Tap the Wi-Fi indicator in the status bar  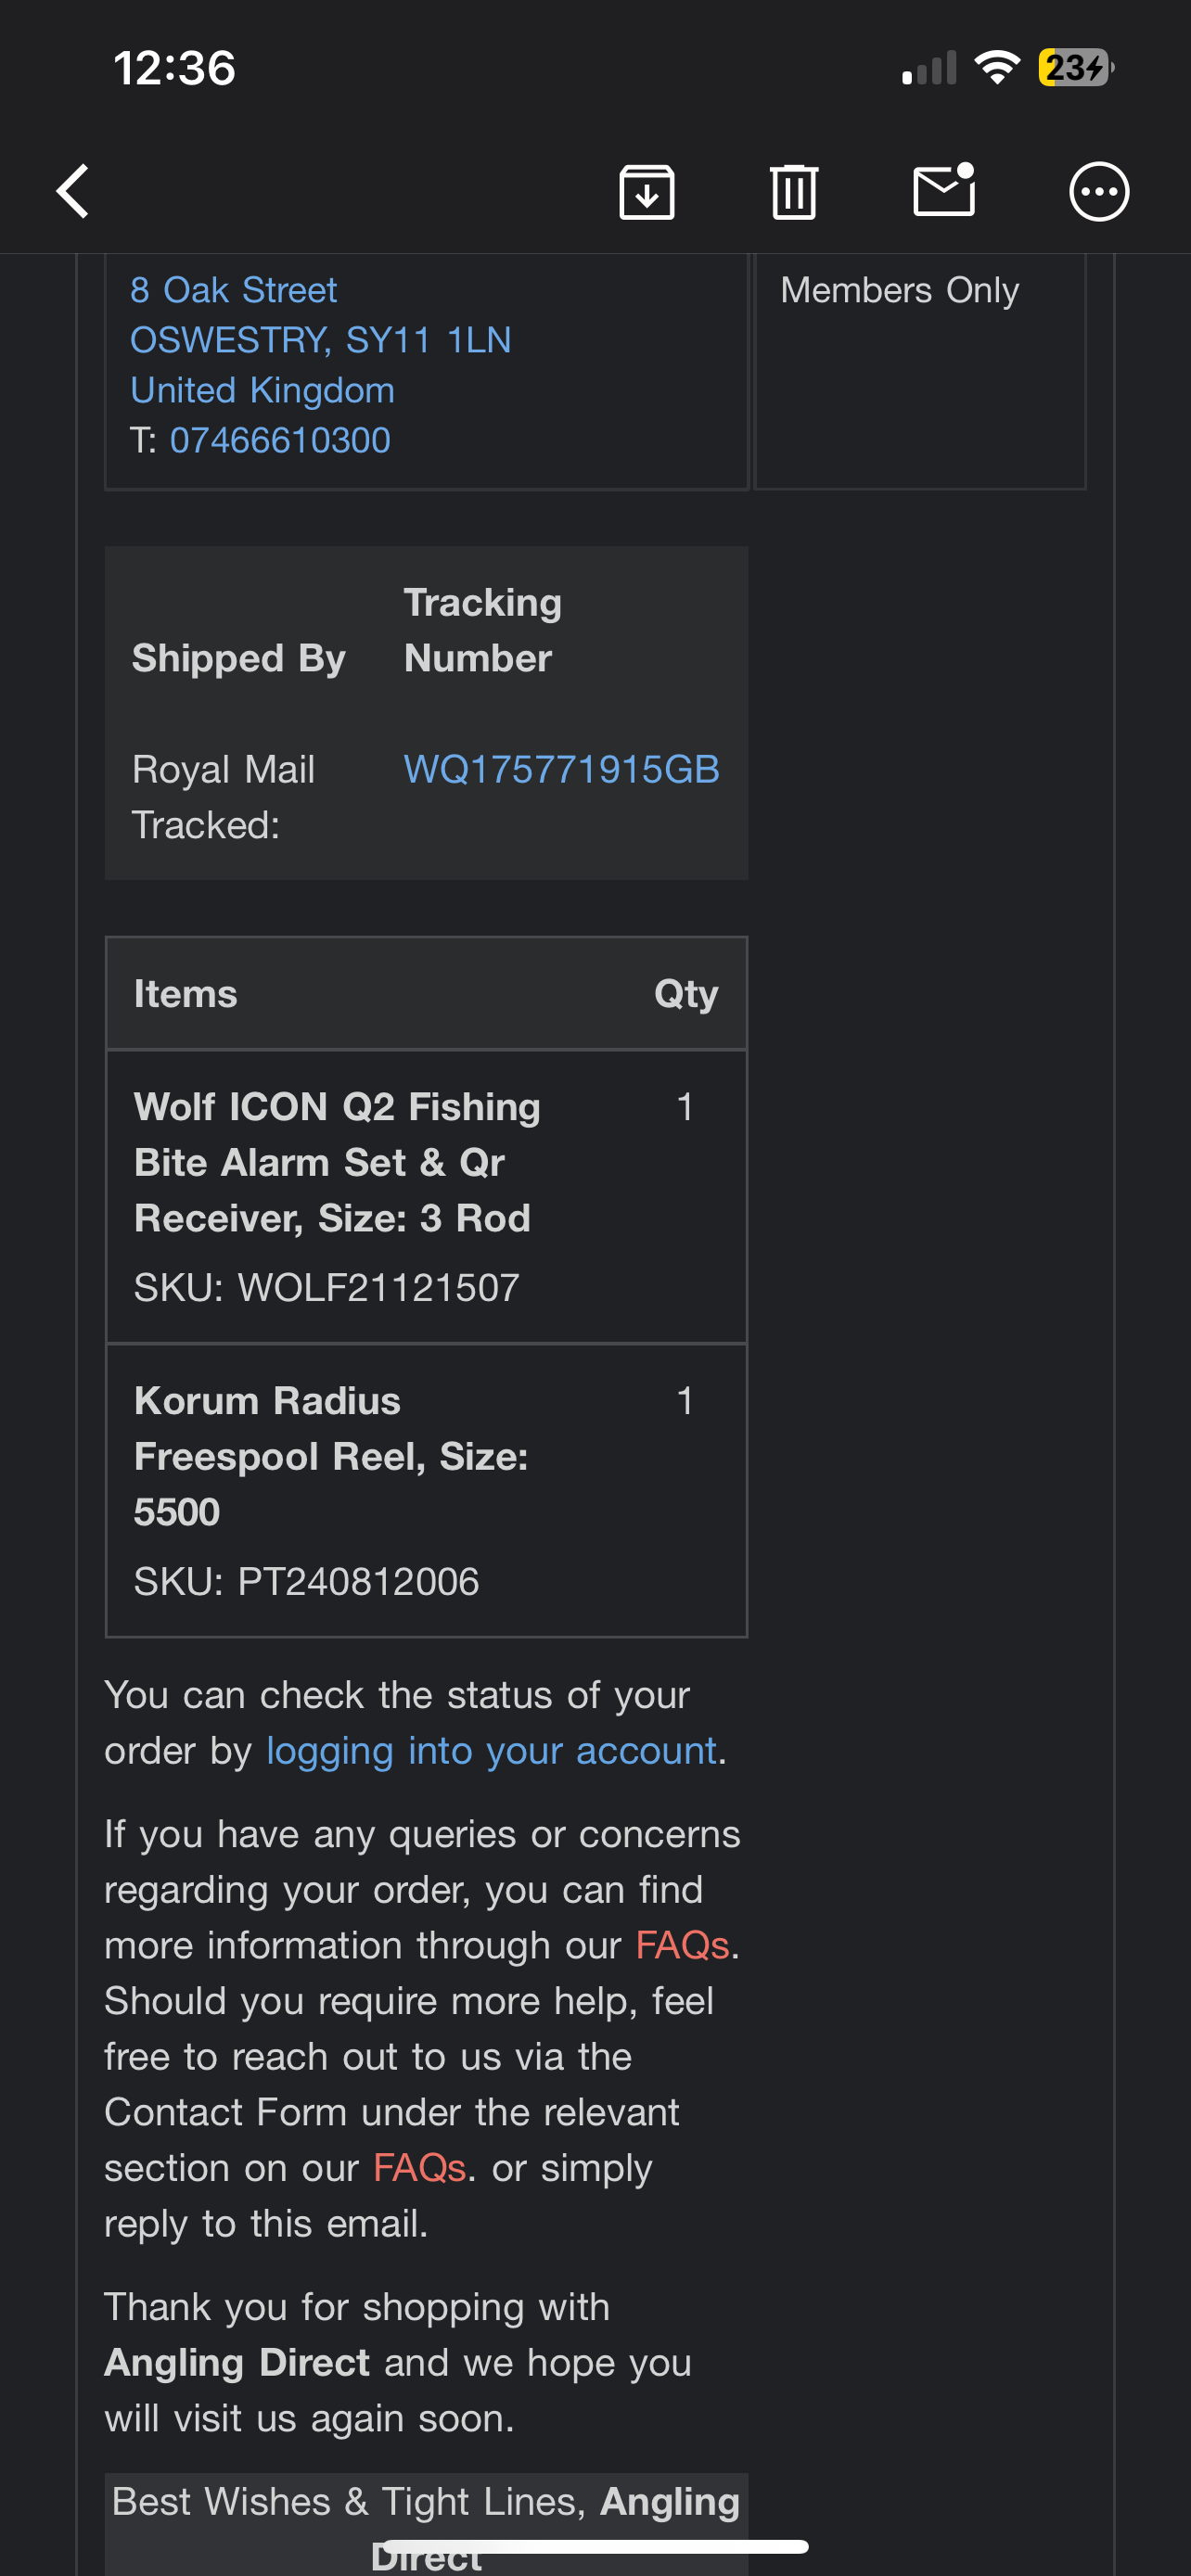click(997, 66)
